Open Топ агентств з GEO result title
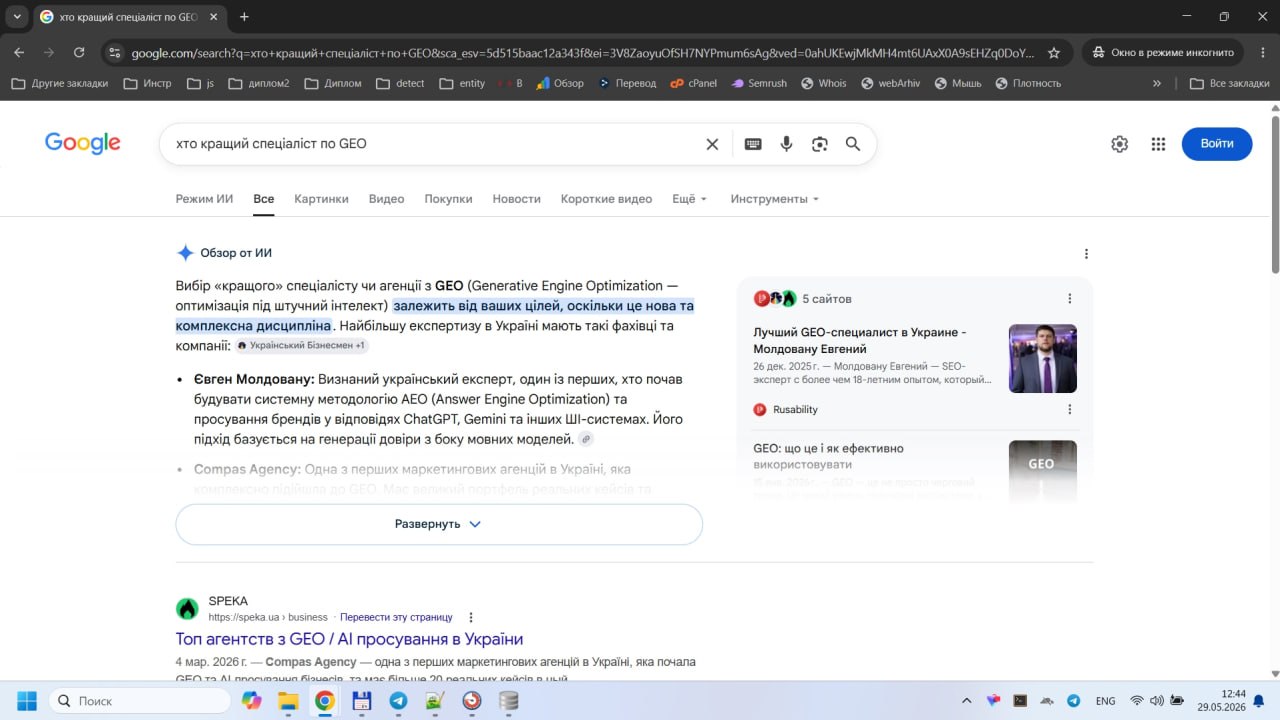The image size is (1280, 720). pos(349,639)
